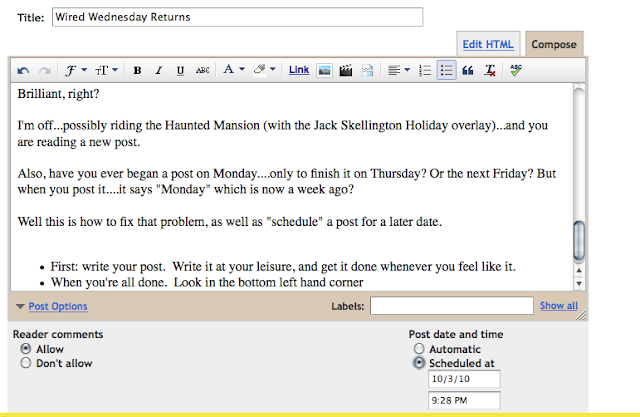Toggle underline formatting
640x417 pixels.
pyautogui.click(x=180, y=71)
